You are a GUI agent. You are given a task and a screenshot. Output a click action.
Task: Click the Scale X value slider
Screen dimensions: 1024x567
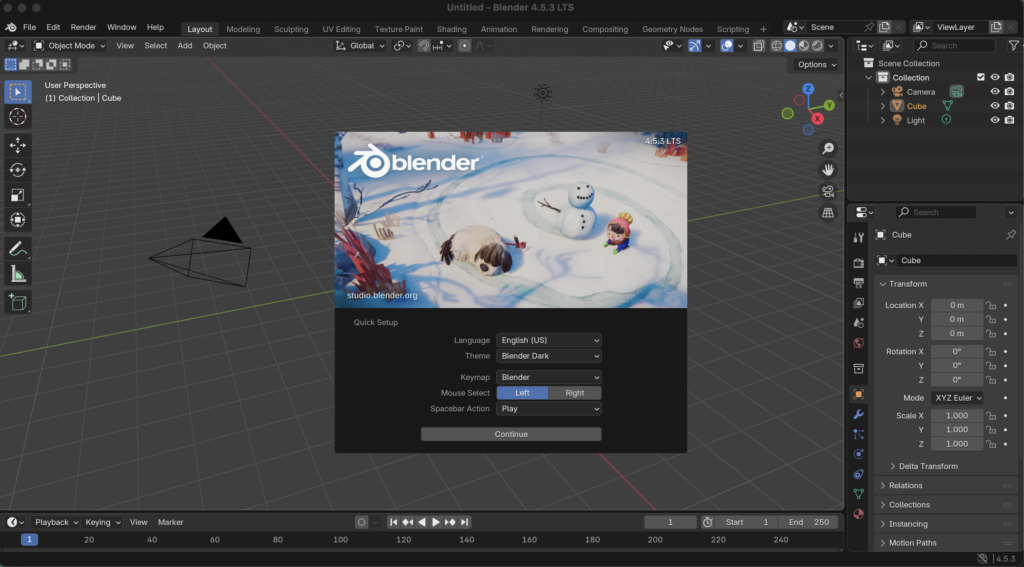click(957, 416)
